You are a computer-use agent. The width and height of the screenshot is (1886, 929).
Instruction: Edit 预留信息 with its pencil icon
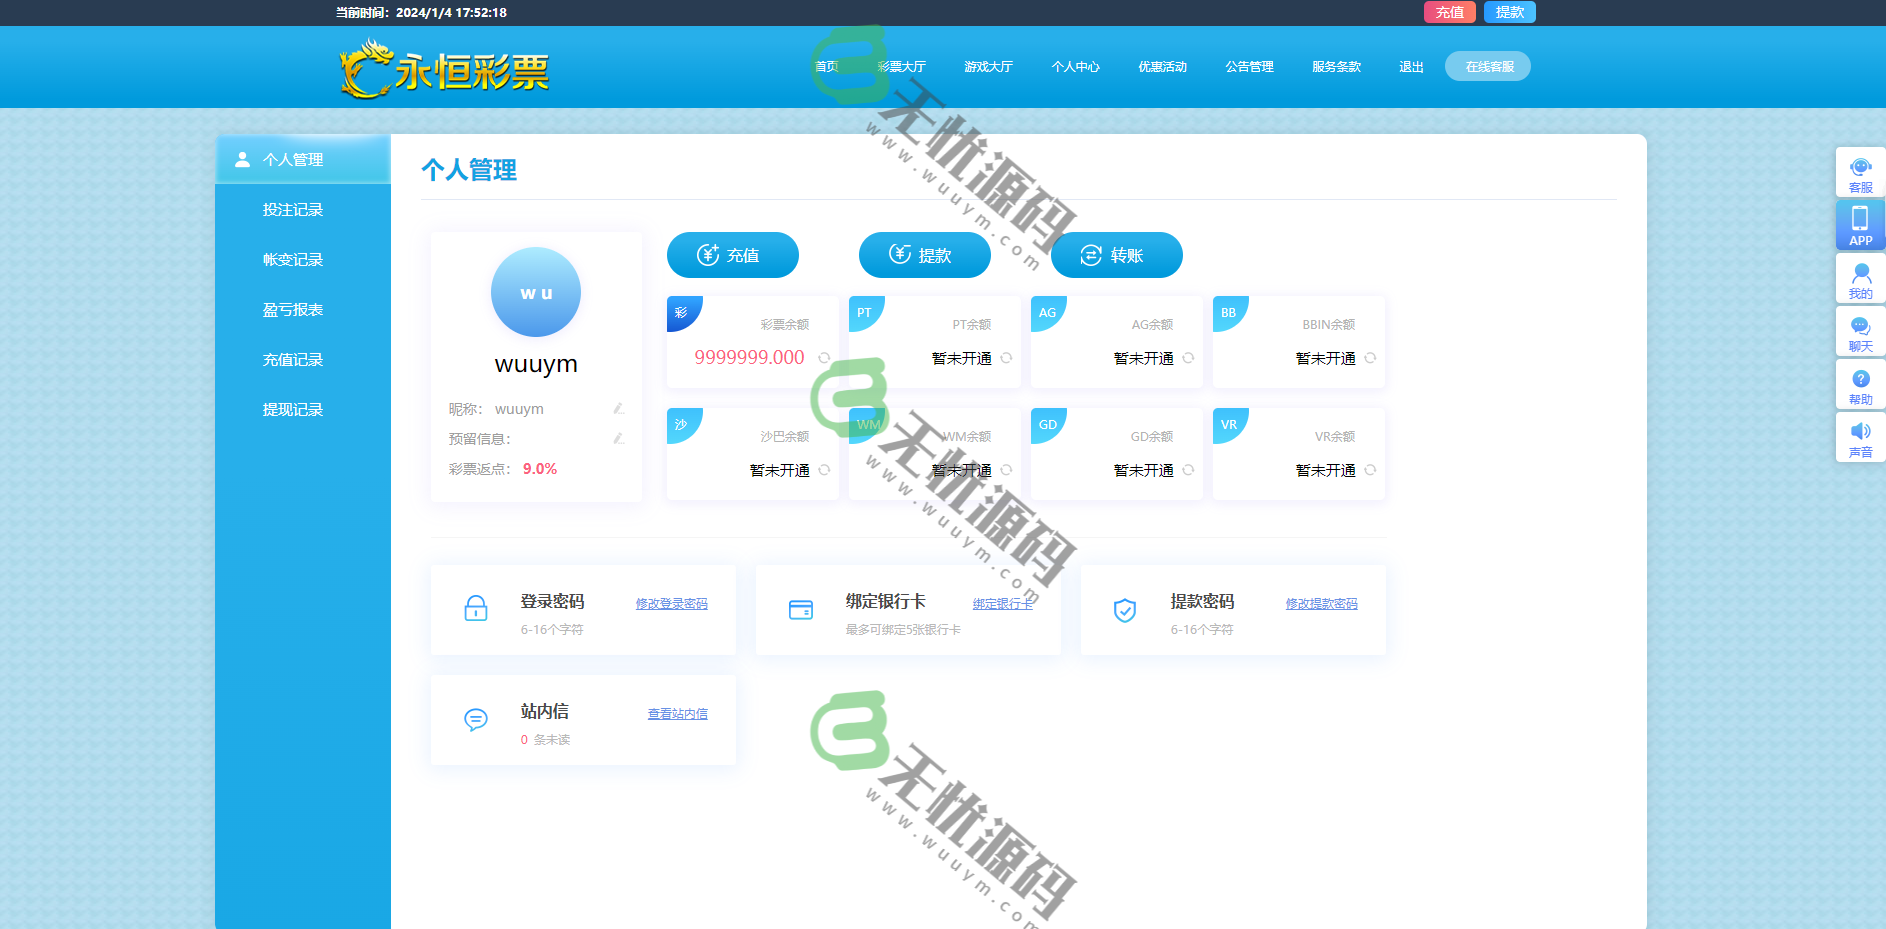point(619,438)
